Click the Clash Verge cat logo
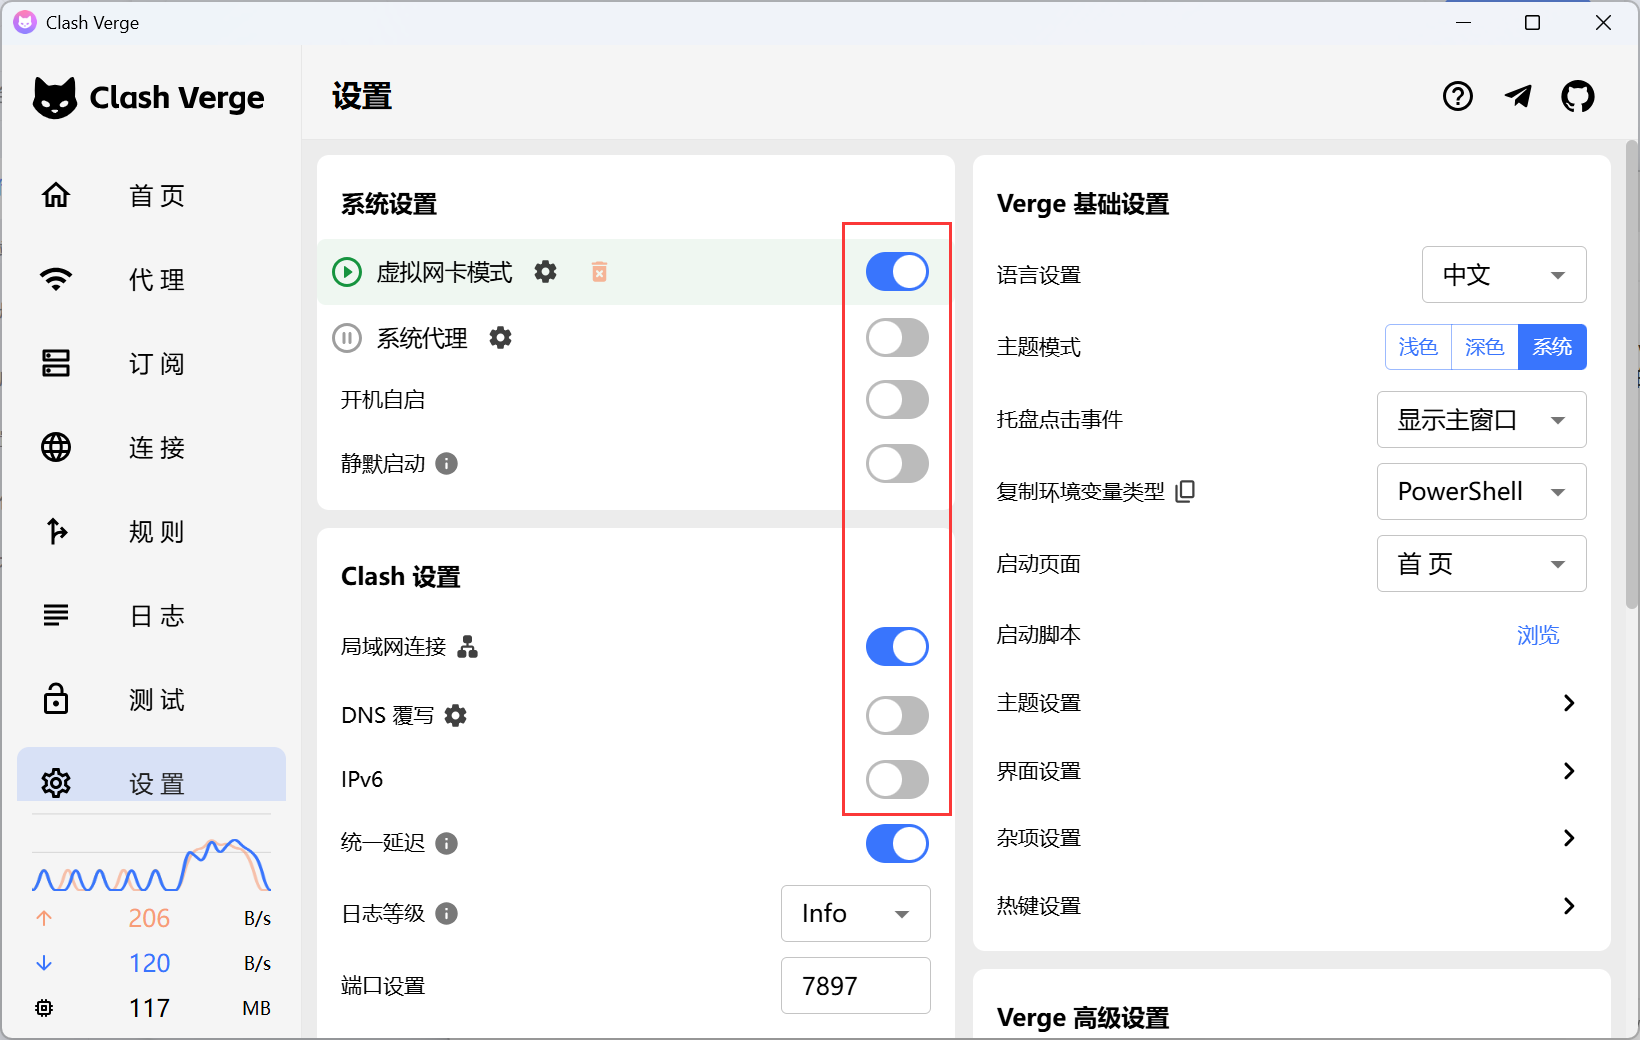 pos(54,98)
